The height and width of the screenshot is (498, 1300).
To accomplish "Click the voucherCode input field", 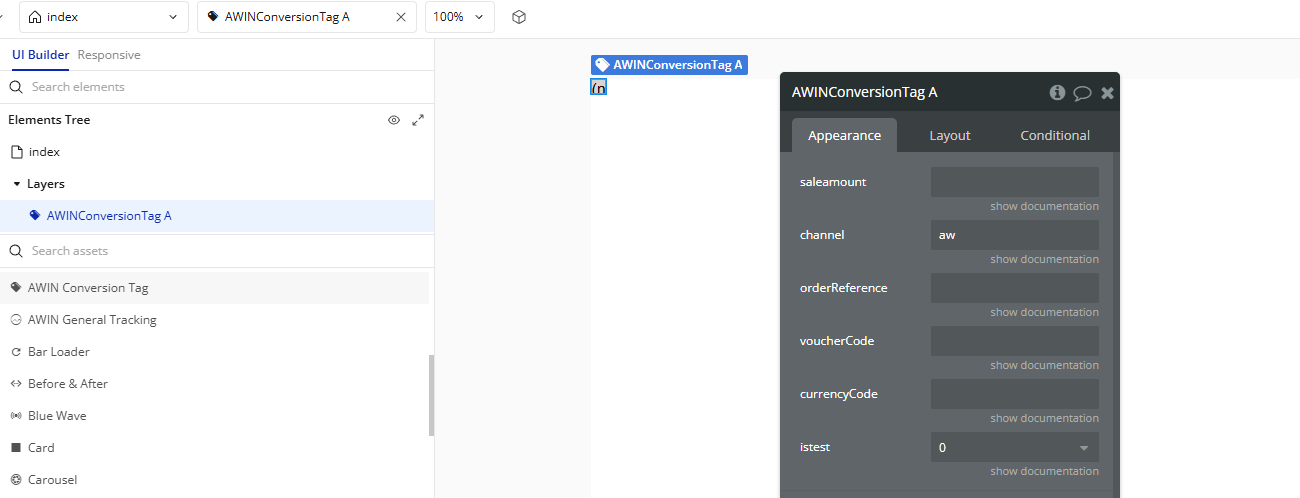I will [x=1015, y=341].
